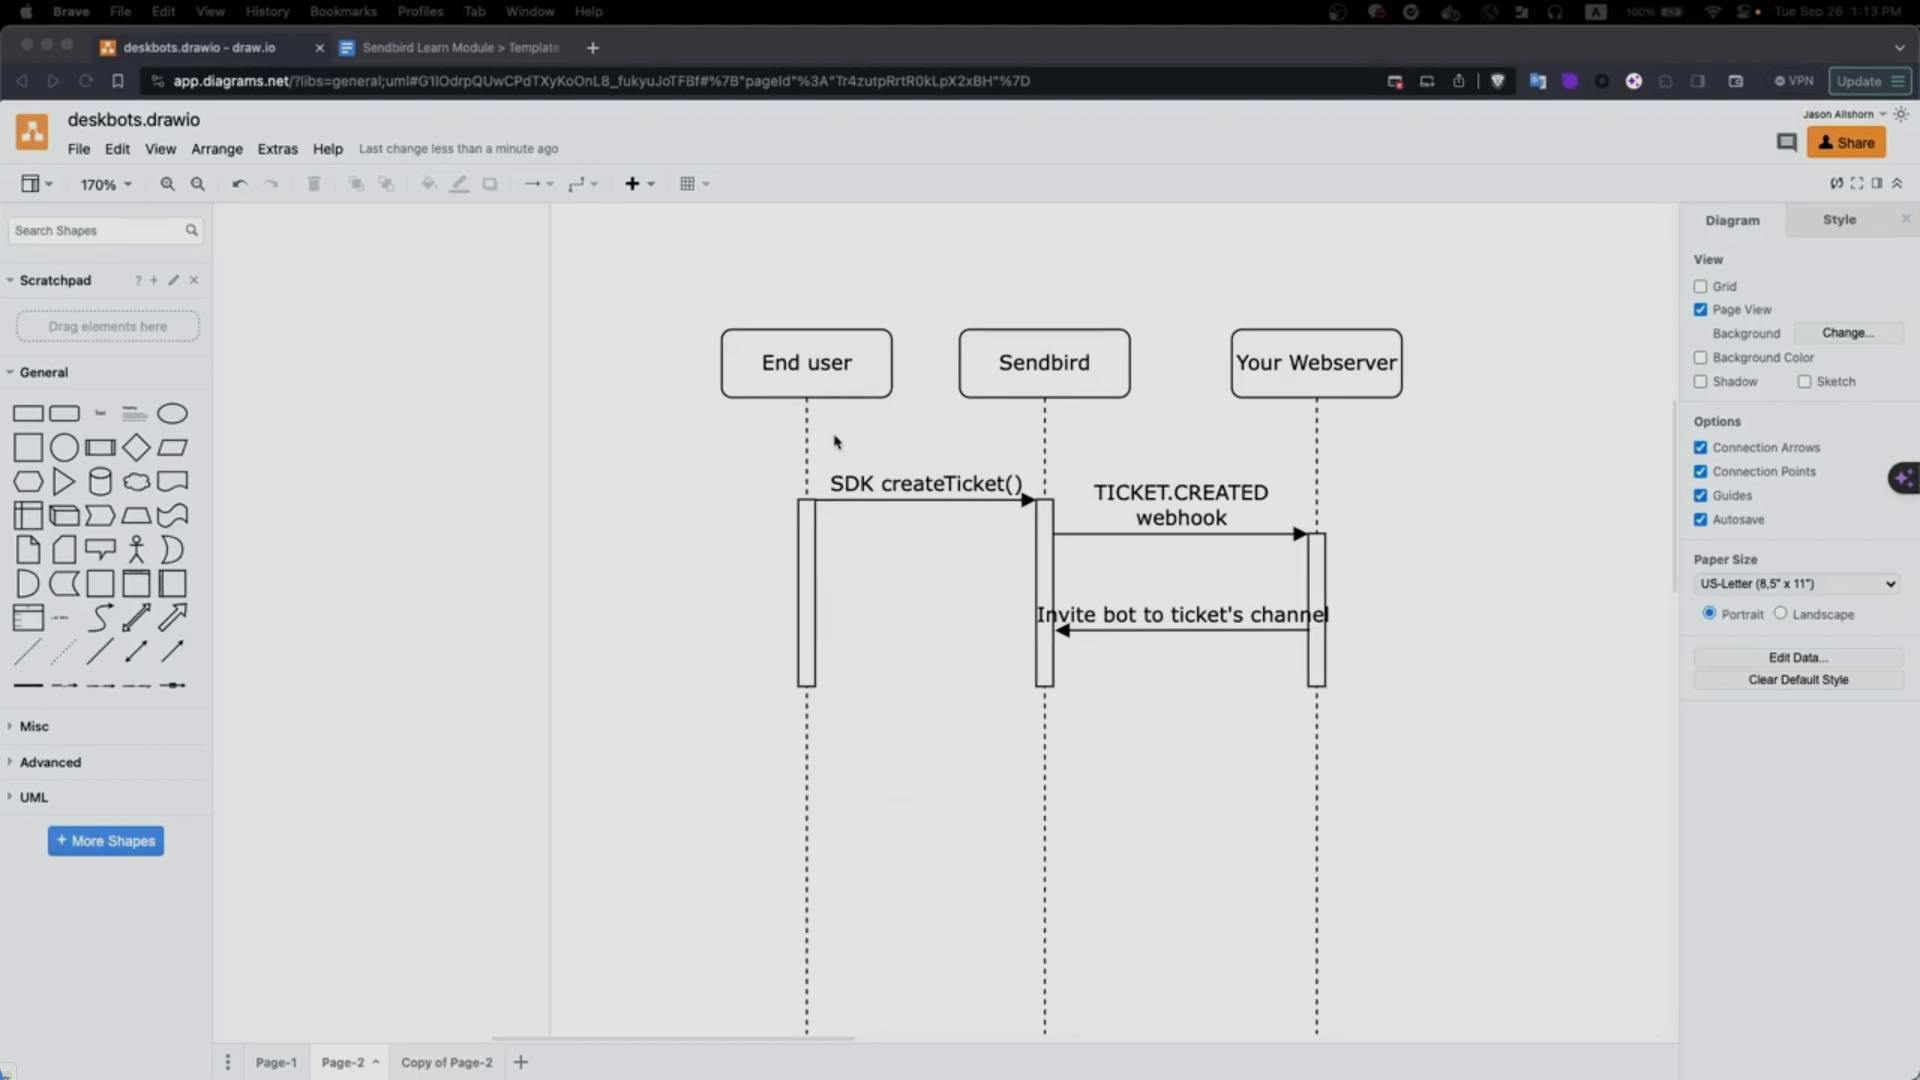Click the zoom in magnifier icon
This screenshot has height=1080, width=1920.
(x=167, y=184)
